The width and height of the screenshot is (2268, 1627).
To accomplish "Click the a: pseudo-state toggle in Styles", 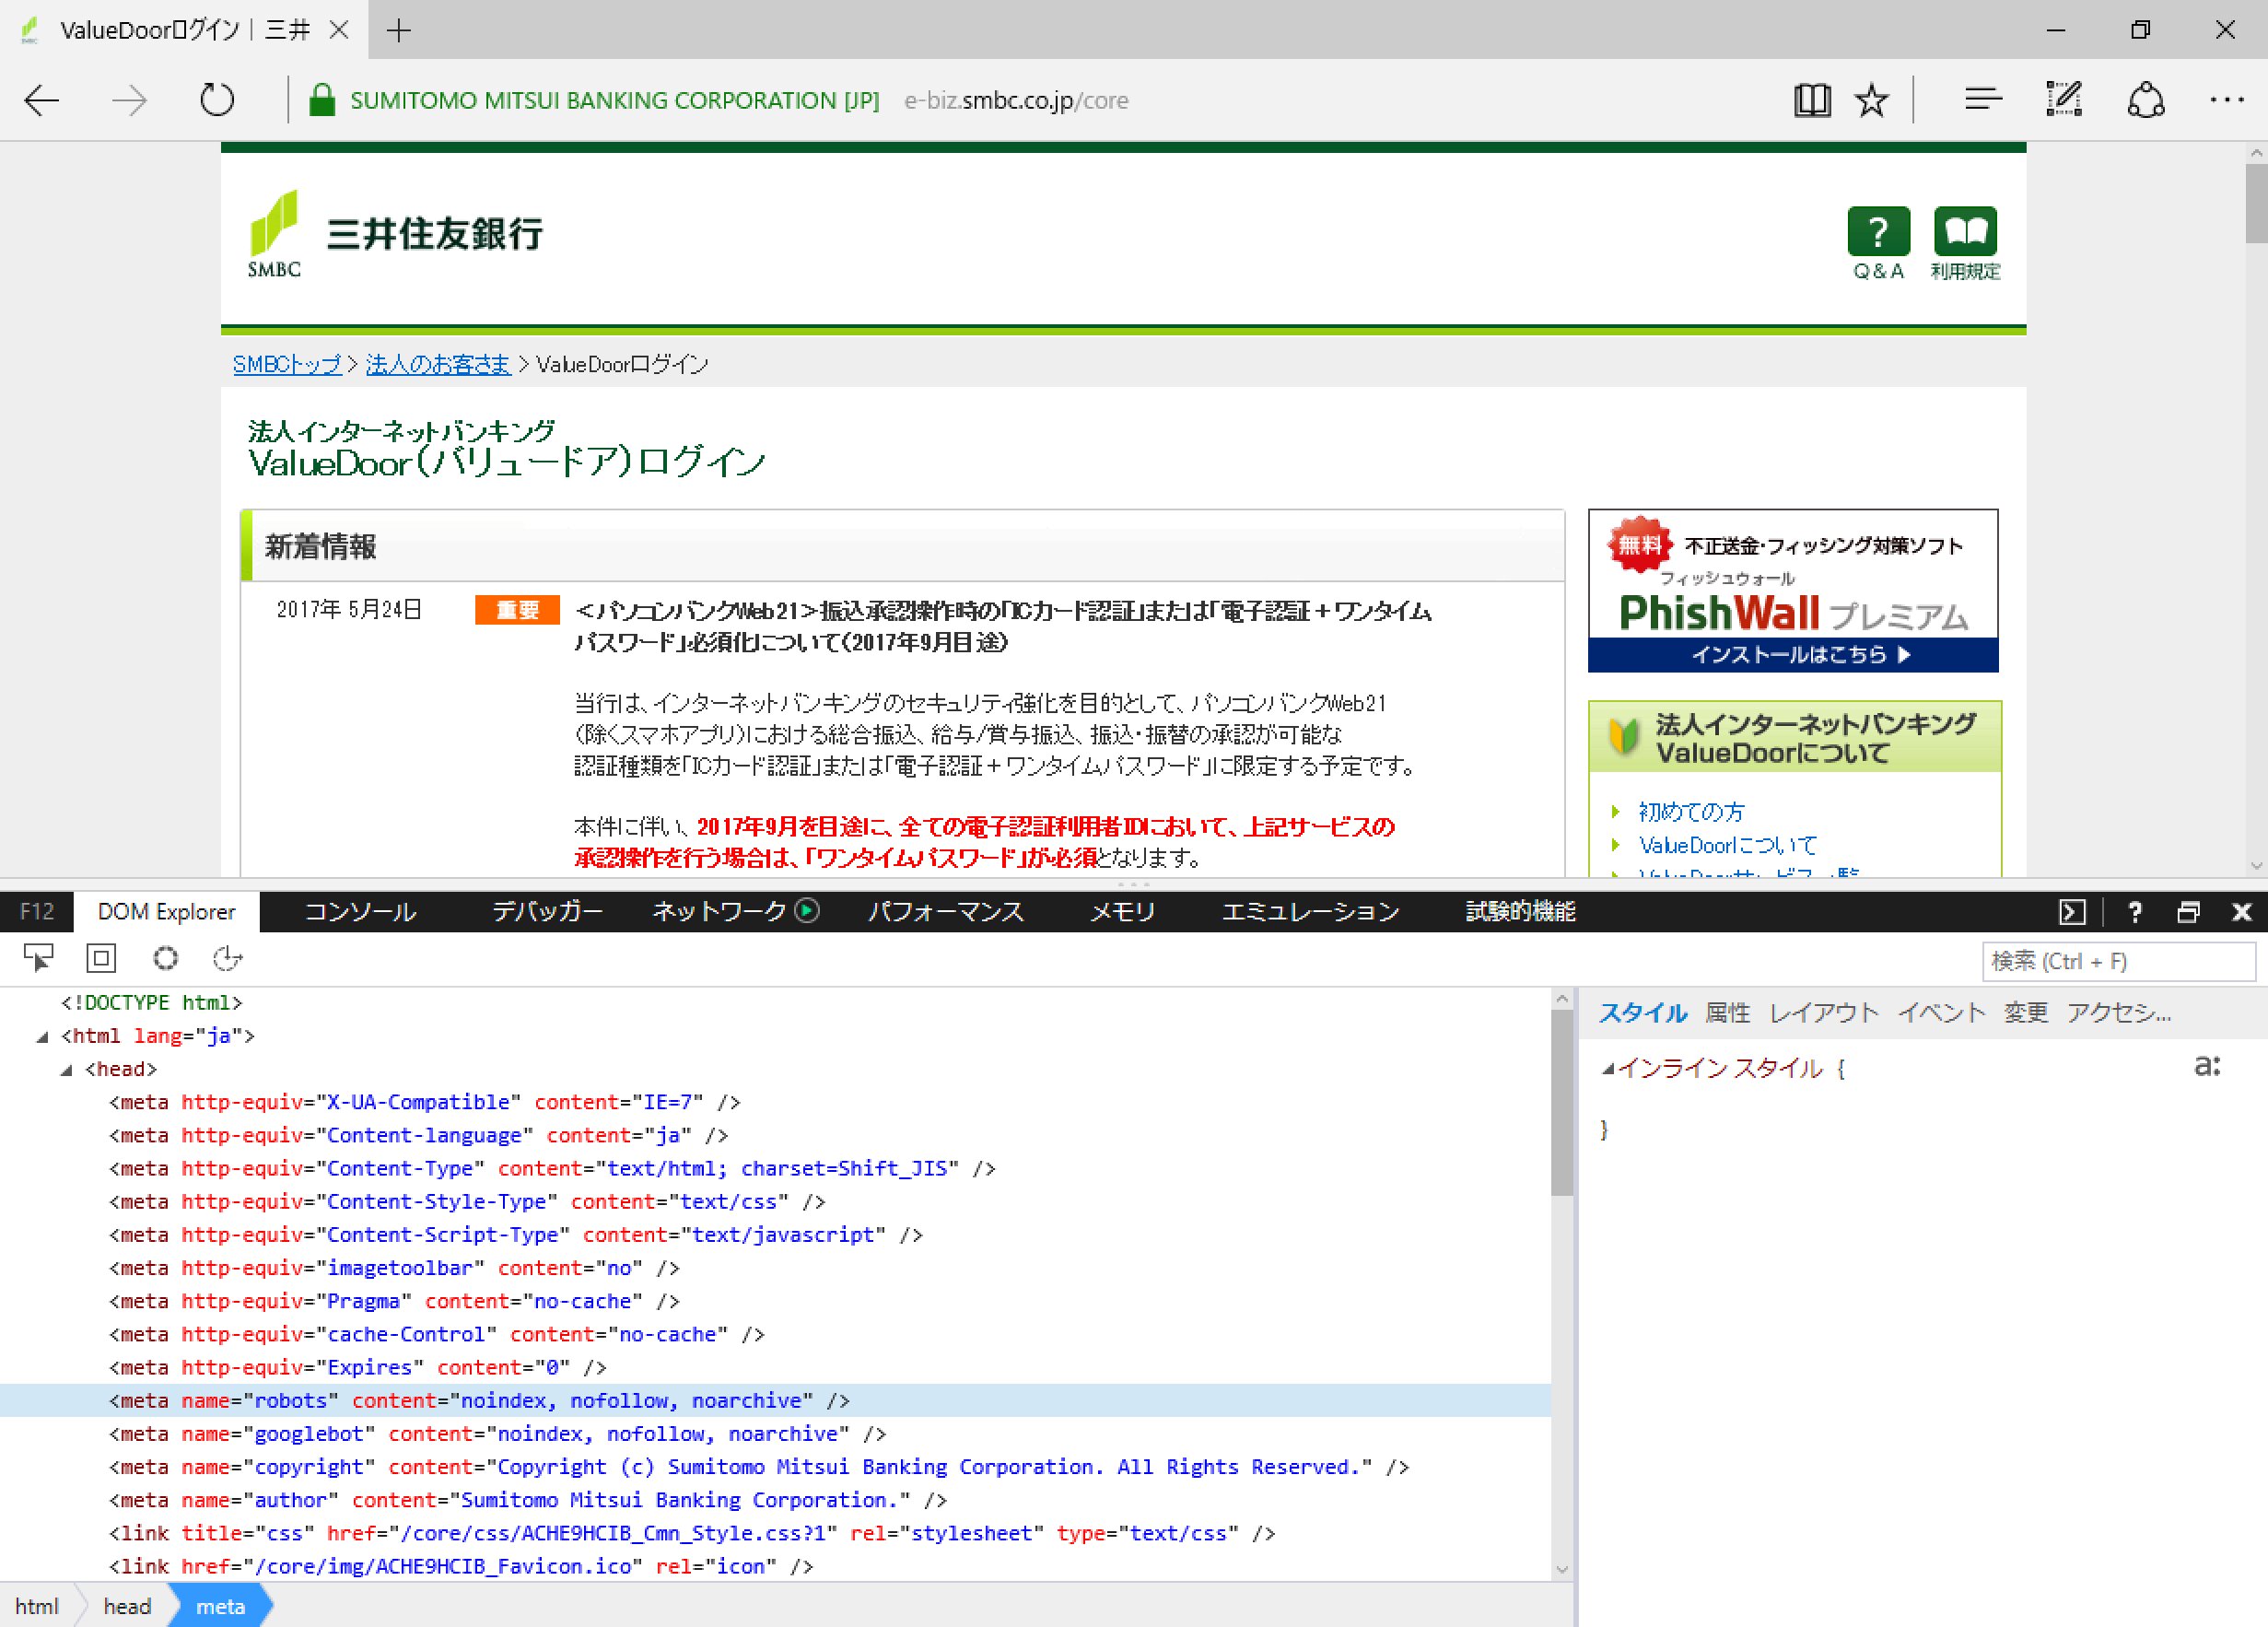I will (2206, 1066).
